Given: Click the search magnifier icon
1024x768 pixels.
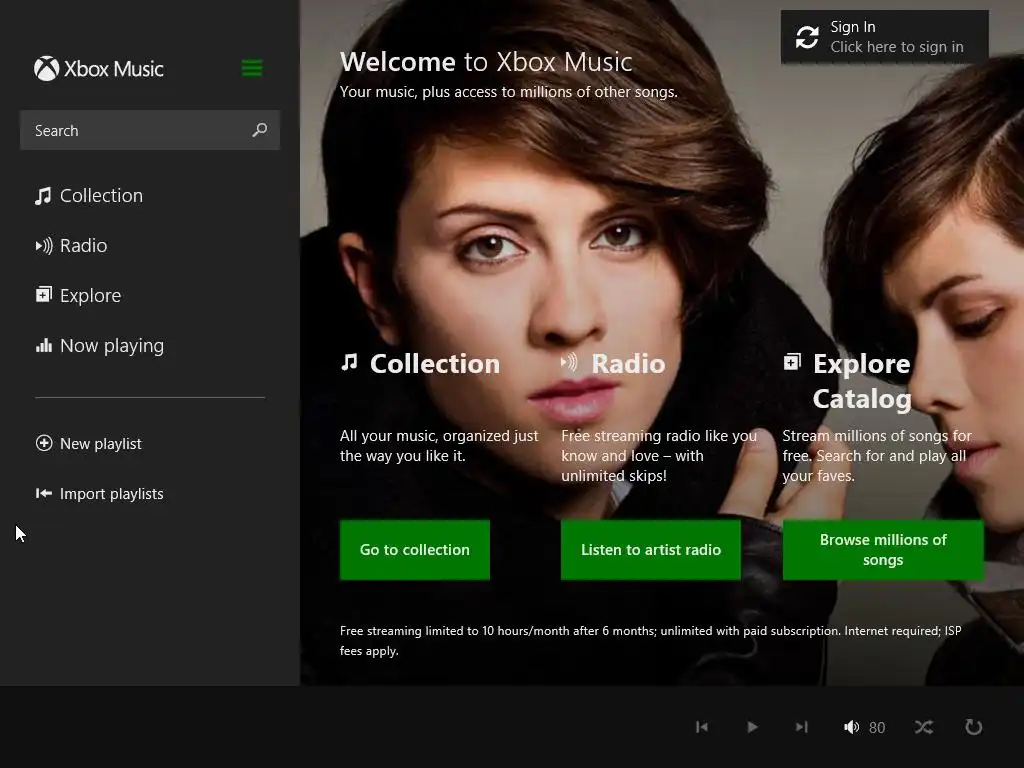Looking at the screenshot, I should point(260,130).
